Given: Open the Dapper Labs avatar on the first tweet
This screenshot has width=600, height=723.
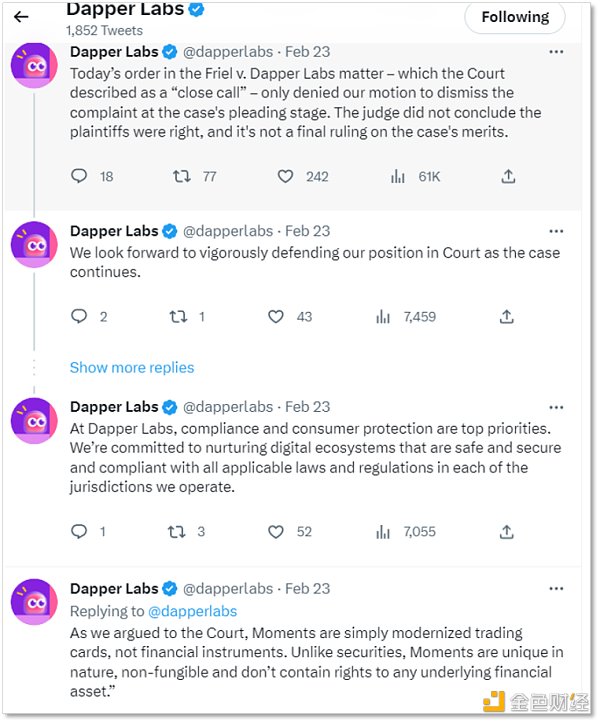Looking at the screenshot, I should click(x=33, y=66).
